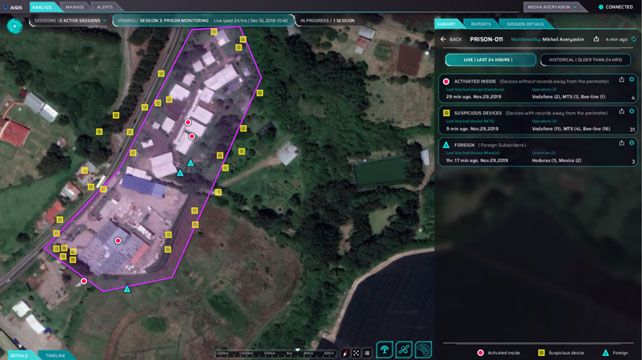The image size is (642, 360).
Task: Open the Reports tab
Action: (481, 24)
